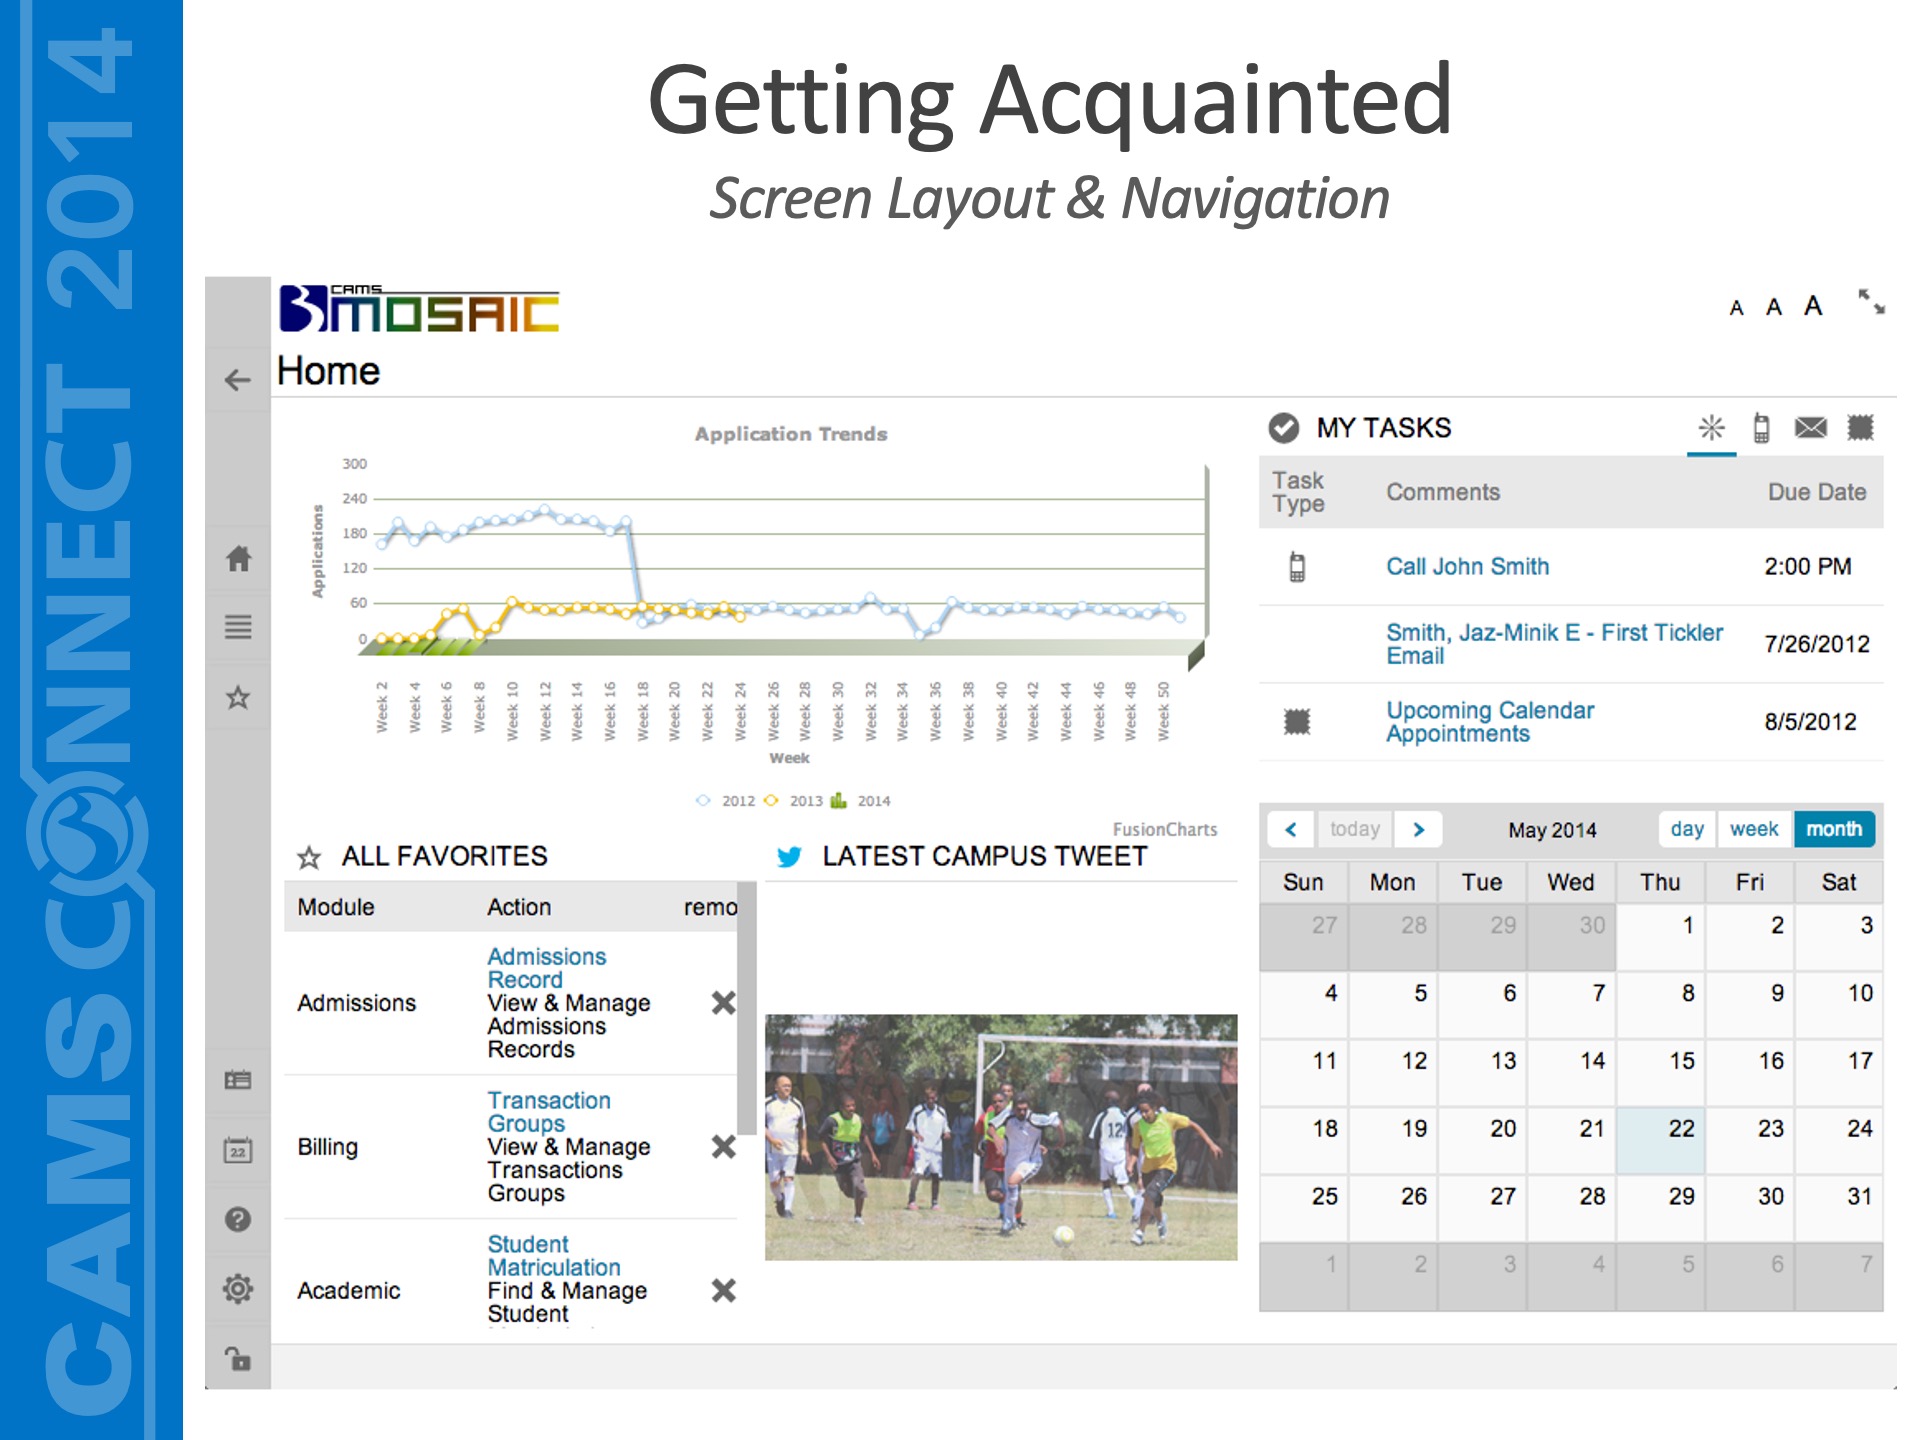Click the Home icon in sidebar
This screenshot has height=1440, width=1920.
238,558
